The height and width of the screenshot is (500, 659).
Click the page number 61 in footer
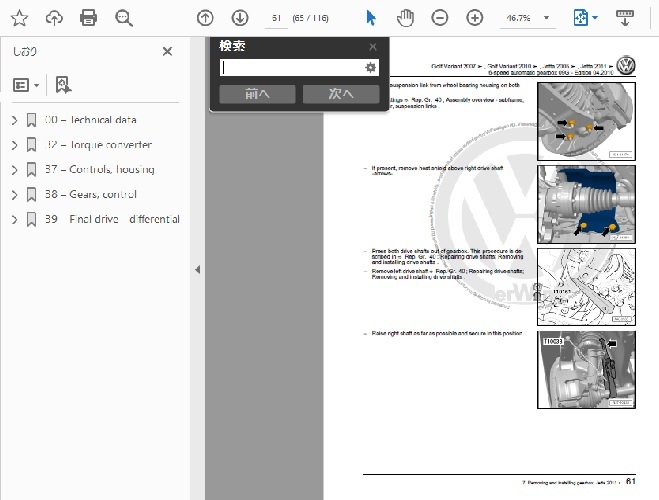(x=631, y=482)
